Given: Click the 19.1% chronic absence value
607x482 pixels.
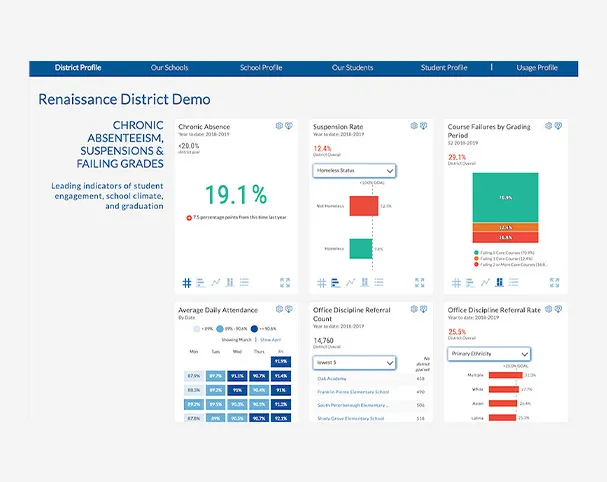Looking at the screenshot, I should 236,195.
